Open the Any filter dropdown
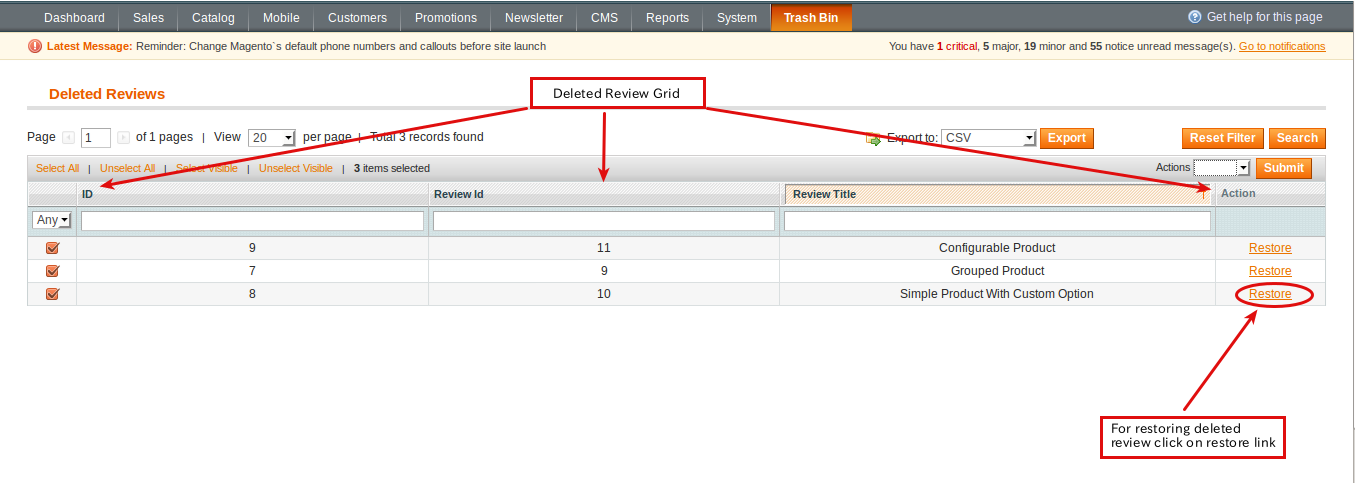1355x483 pixels. coord(52,220)
